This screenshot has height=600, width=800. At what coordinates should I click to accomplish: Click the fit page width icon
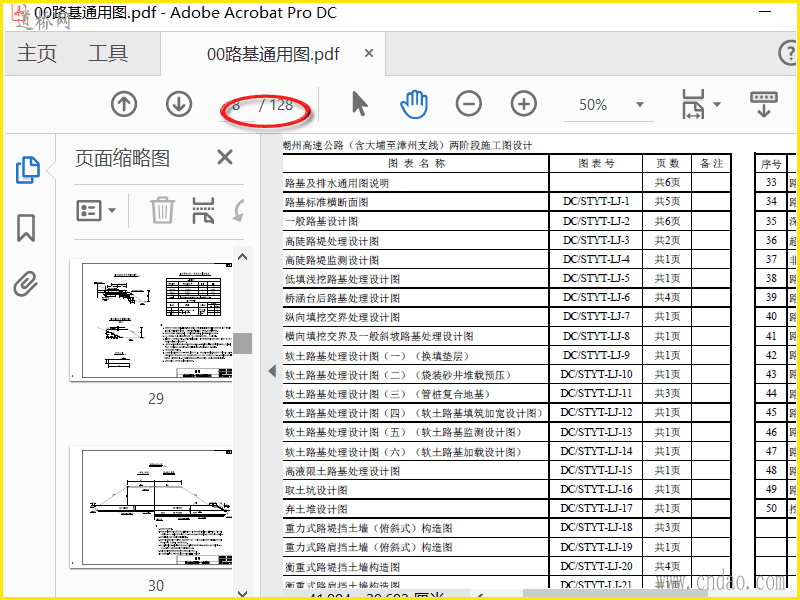point(693,104)
